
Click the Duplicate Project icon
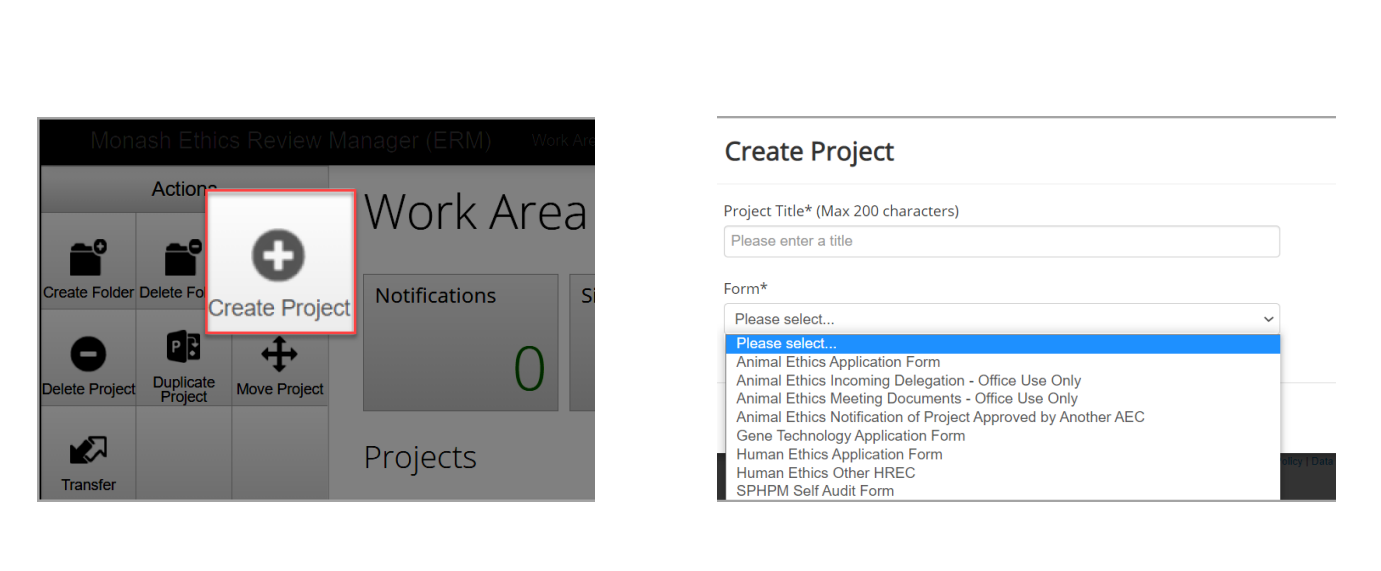click(183, 349)
